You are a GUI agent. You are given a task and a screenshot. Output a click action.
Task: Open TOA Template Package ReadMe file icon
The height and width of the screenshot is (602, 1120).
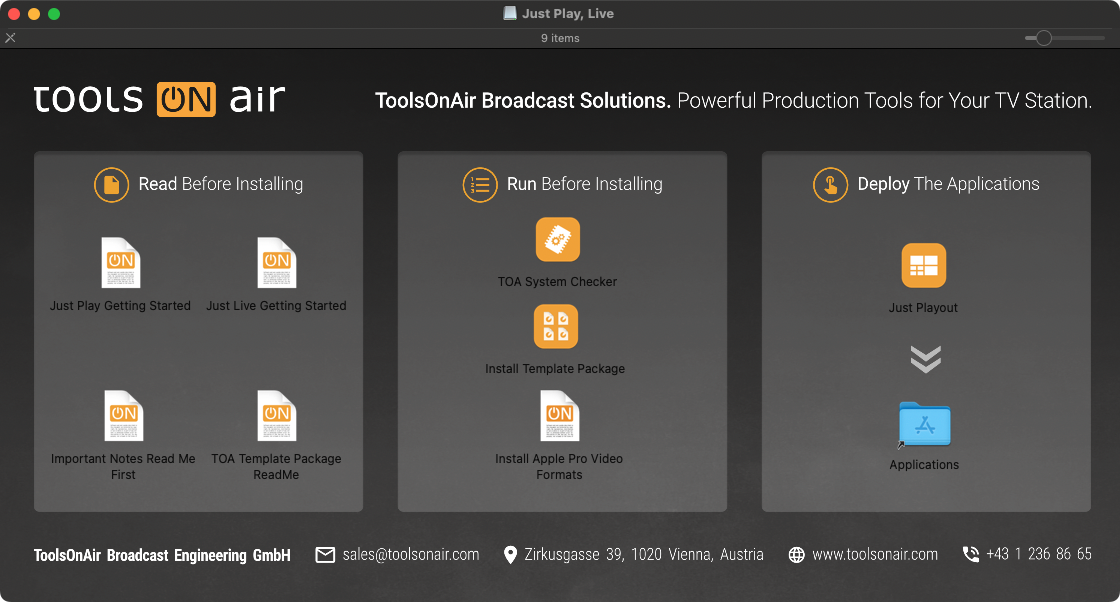[x=276, y=416]
